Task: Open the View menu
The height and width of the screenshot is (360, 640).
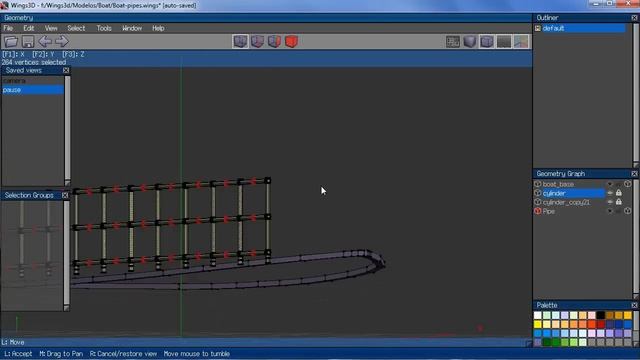Action: (x=51, y=28)
